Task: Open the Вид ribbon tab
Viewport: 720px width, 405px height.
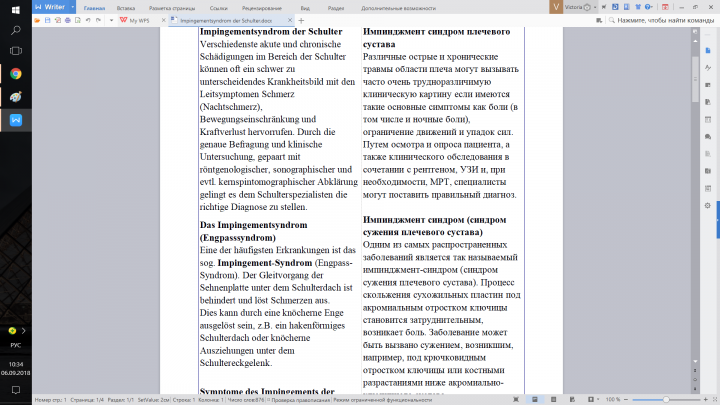Action: (305, 8)
